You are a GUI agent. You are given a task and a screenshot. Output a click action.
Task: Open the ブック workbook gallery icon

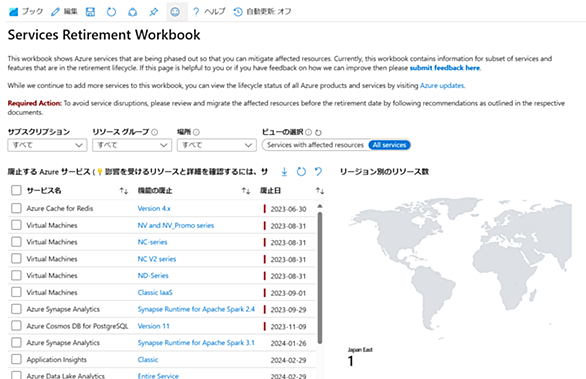(25, 12)
